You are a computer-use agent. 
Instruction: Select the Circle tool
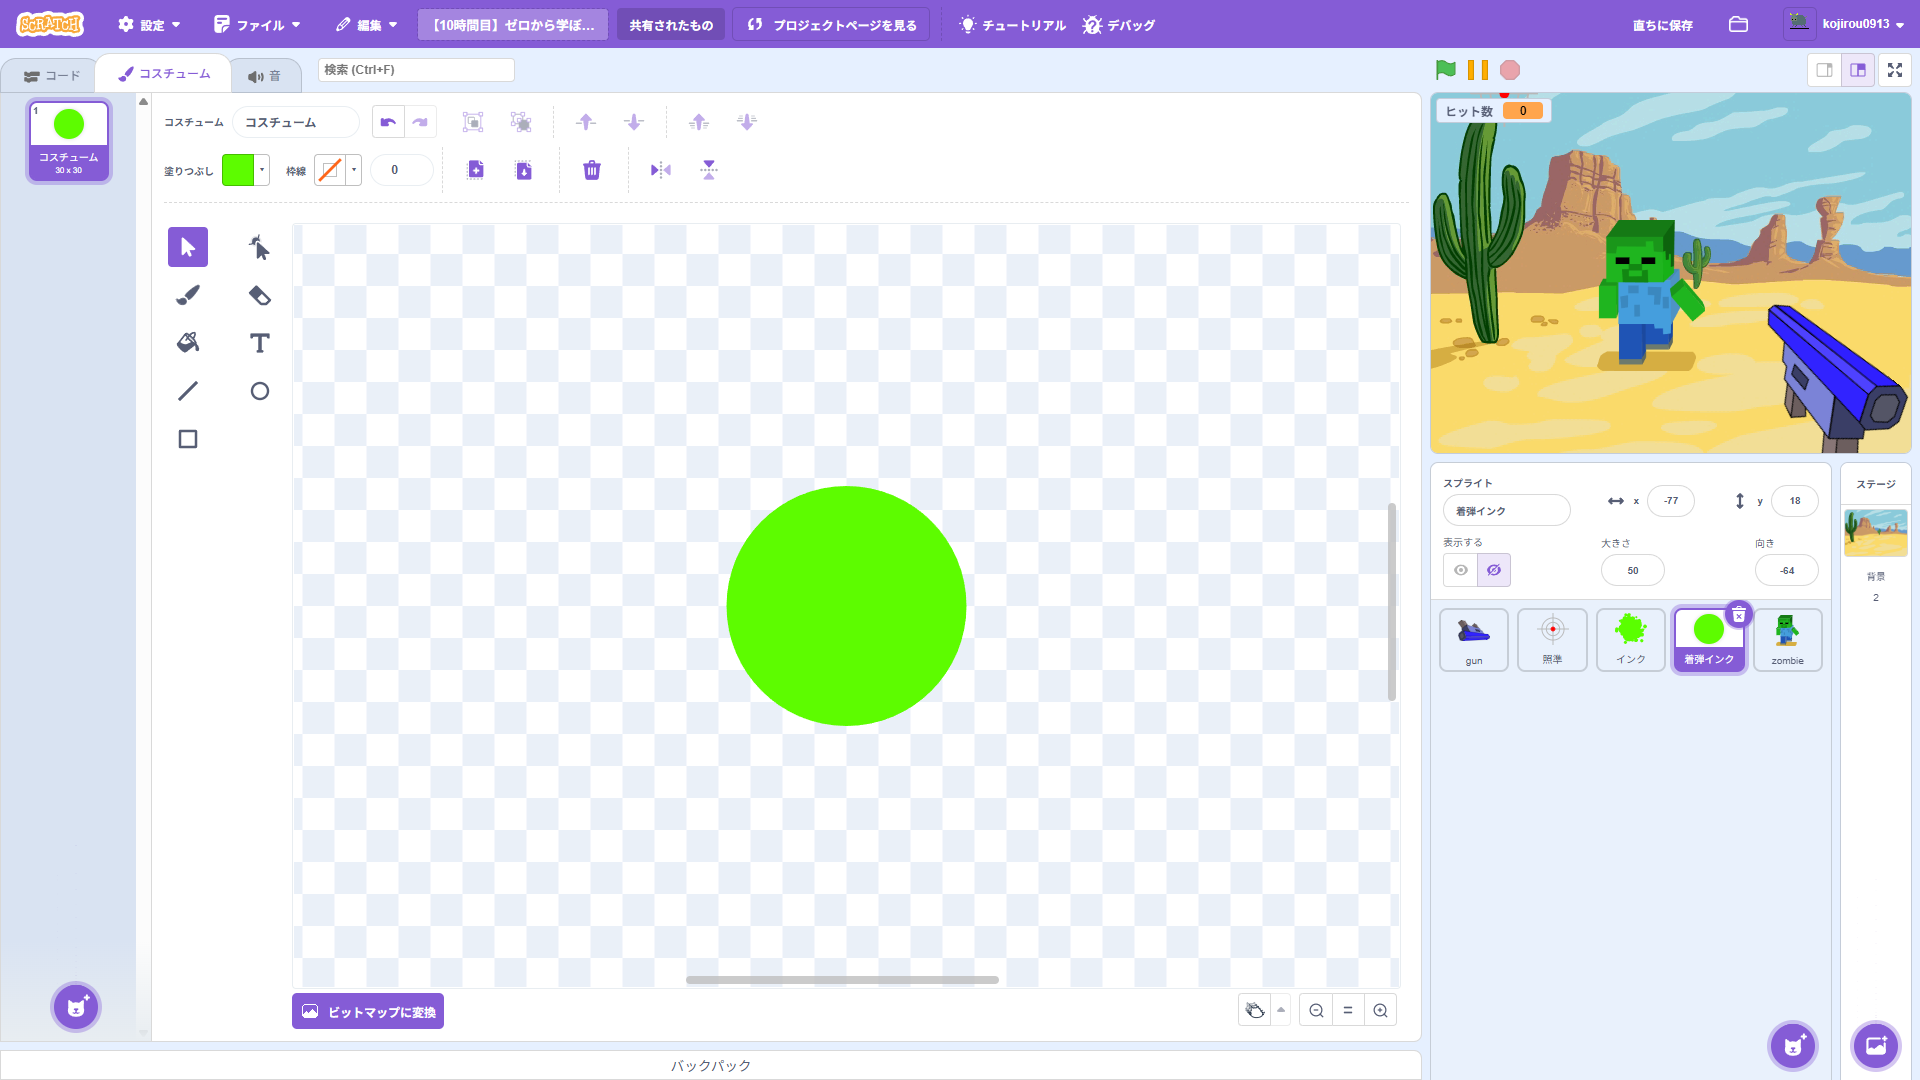point(260,391)
